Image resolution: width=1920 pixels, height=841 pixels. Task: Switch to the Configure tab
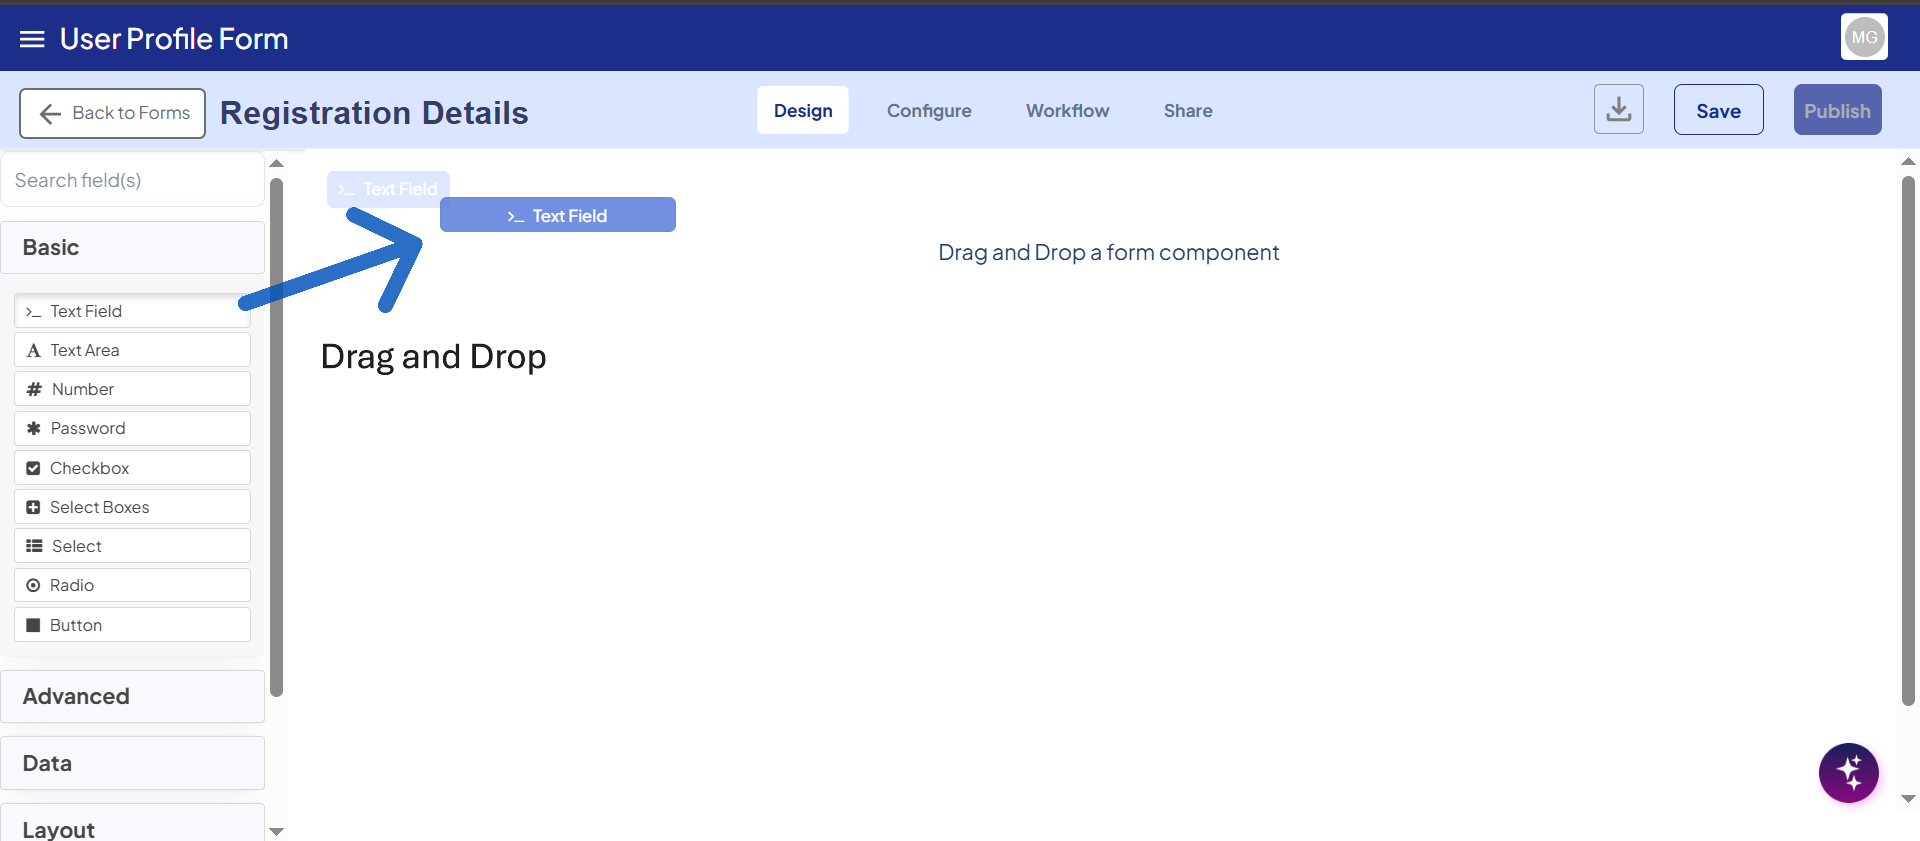[928, 111]
